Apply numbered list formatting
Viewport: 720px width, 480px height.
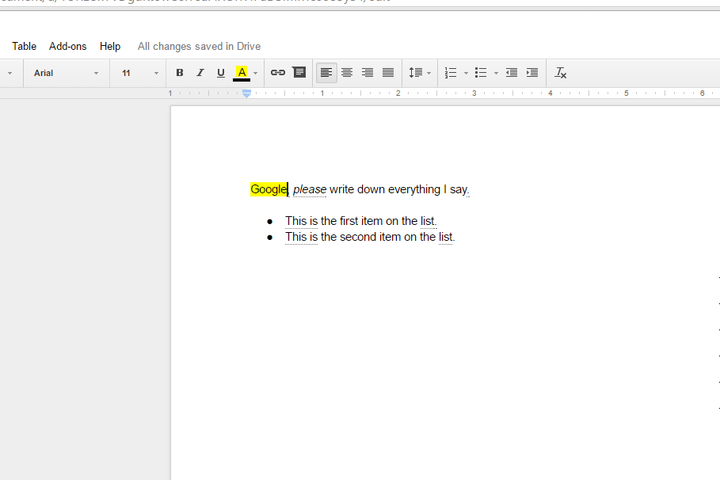pos(451,73)
